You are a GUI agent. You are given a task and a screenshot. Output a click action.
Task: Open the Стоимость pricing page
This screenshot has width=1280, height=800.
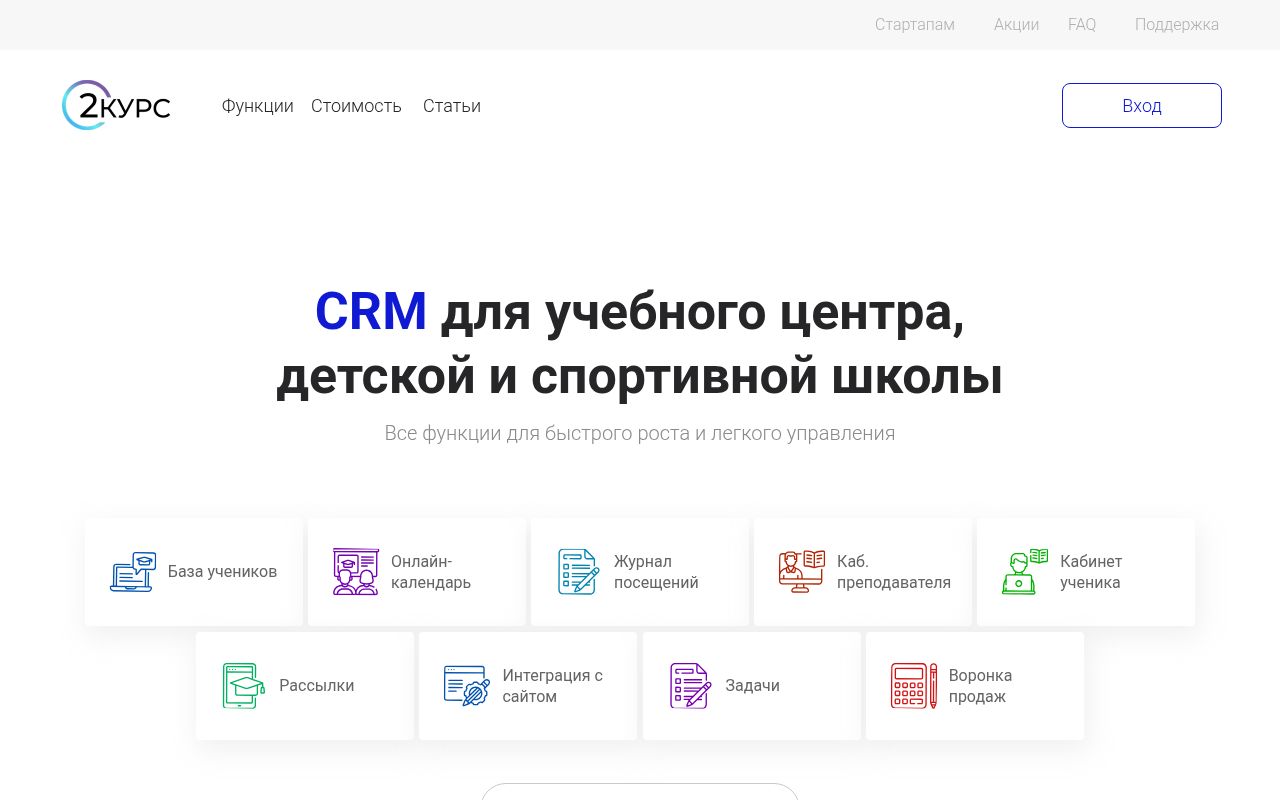point(356,106)
